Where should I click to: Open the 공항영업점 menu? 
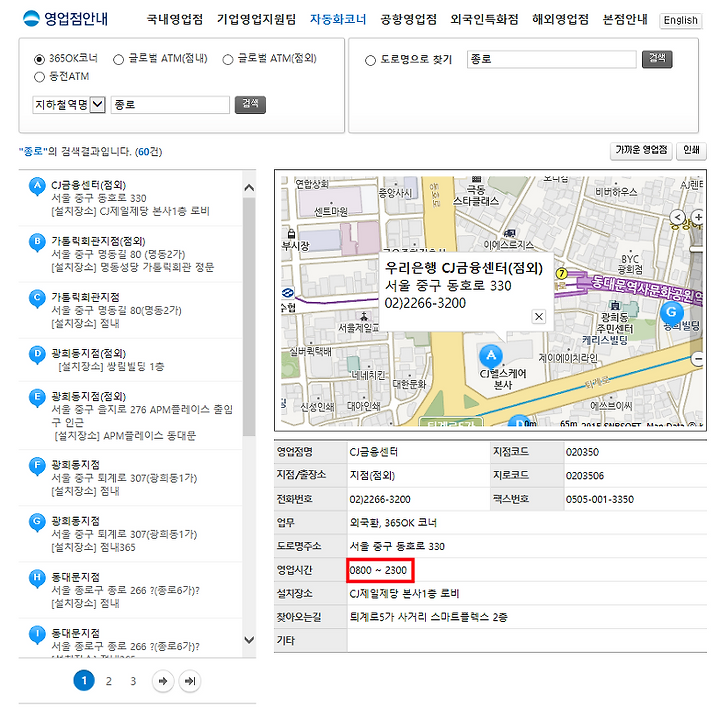tap(409, 19)
